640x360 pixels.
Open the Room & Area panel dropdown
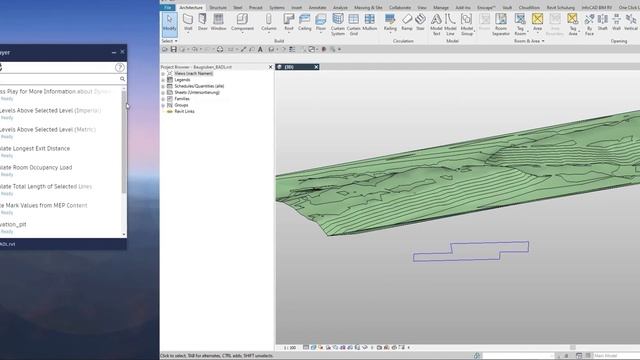click(x=529, y=41)
